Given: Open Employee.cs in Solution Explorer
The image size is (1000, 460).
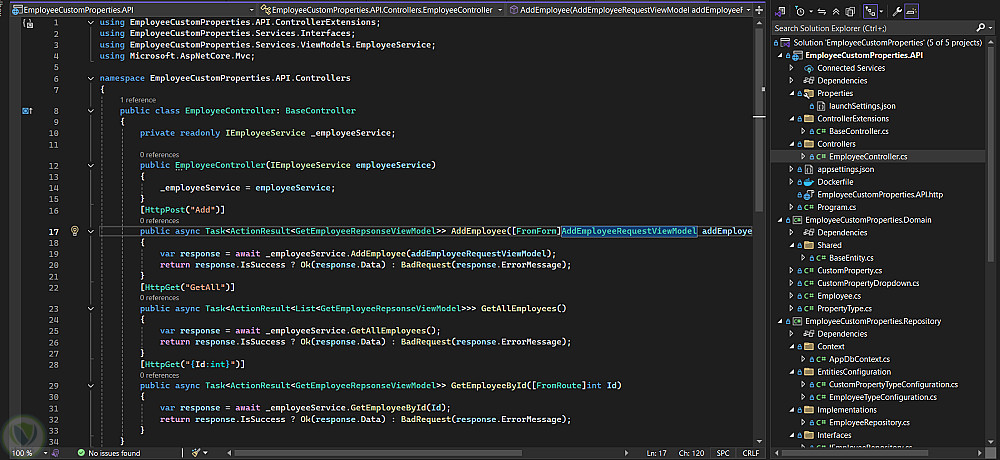Looking at the screenshot, I should (839, 296).
